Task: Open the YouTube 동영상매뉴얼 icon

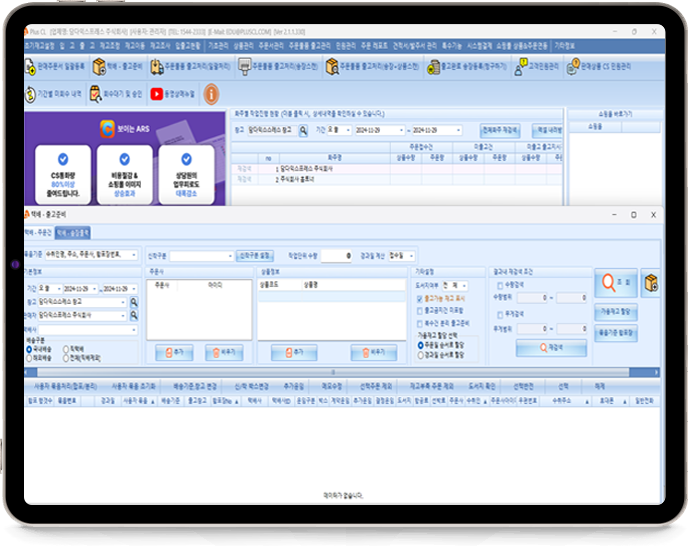Action: [157, 94]
